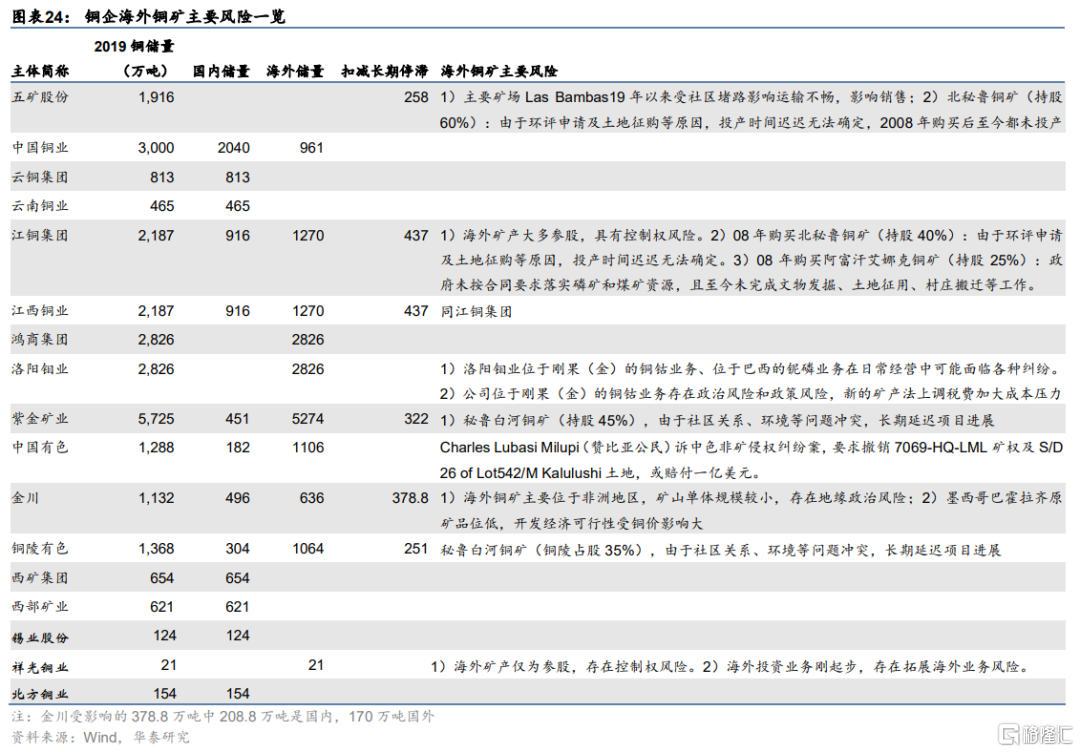Click the 北方铜业 company name
1080x752 pixels.
click(40, 694)
